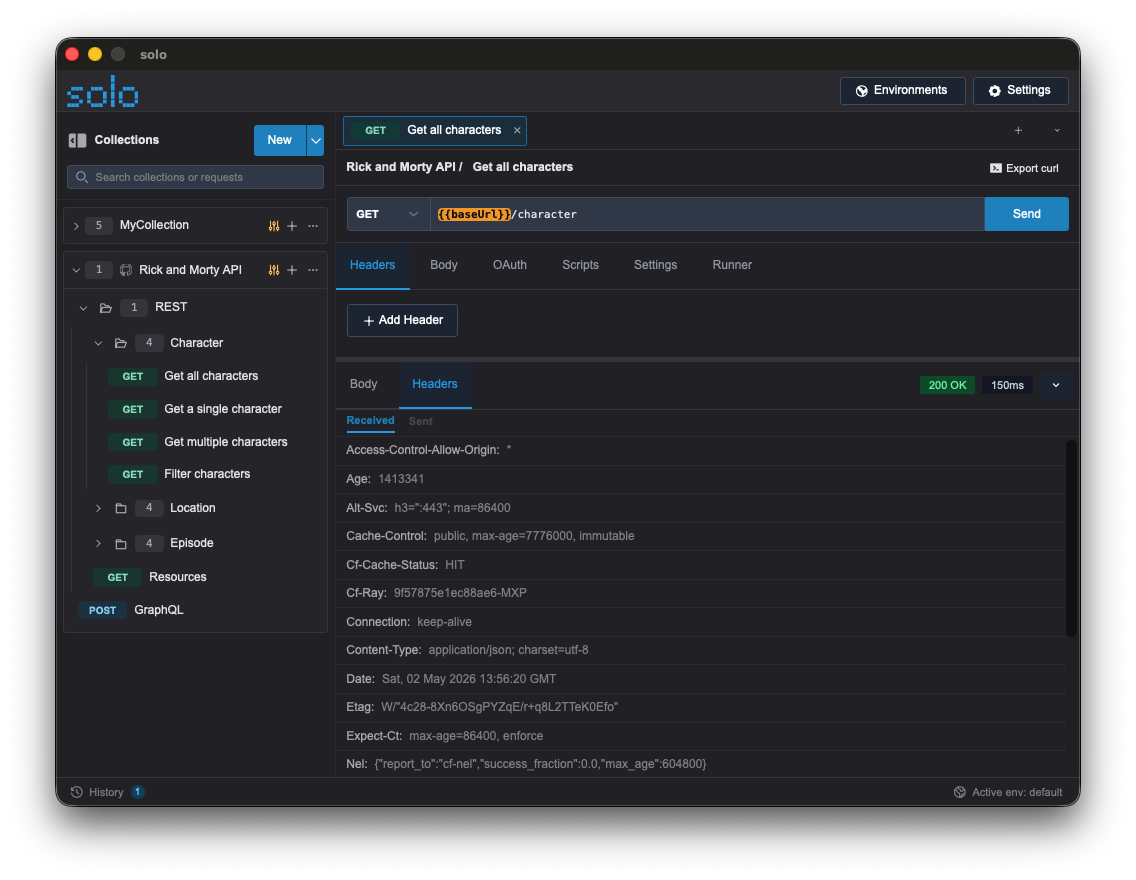Screen dimensions: 1136x880
Task: Click the Episode folder icon
Action: point(121,543)
